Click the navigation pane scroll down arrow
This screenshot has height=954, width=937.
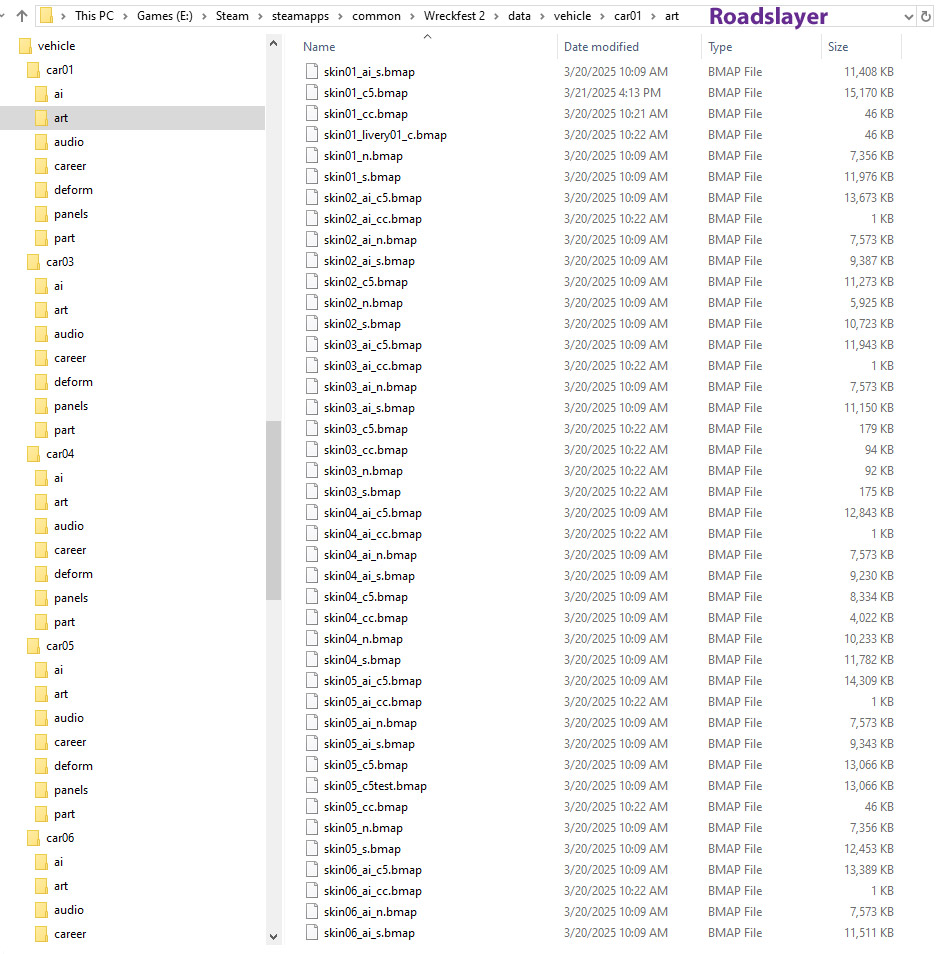click(273, 936)
